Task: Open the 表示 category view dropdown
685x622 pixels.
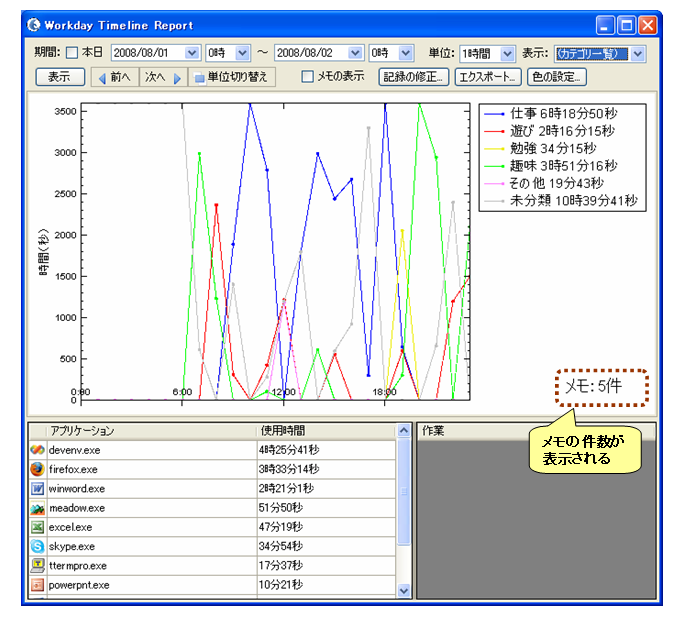Action: pos(637,54)
